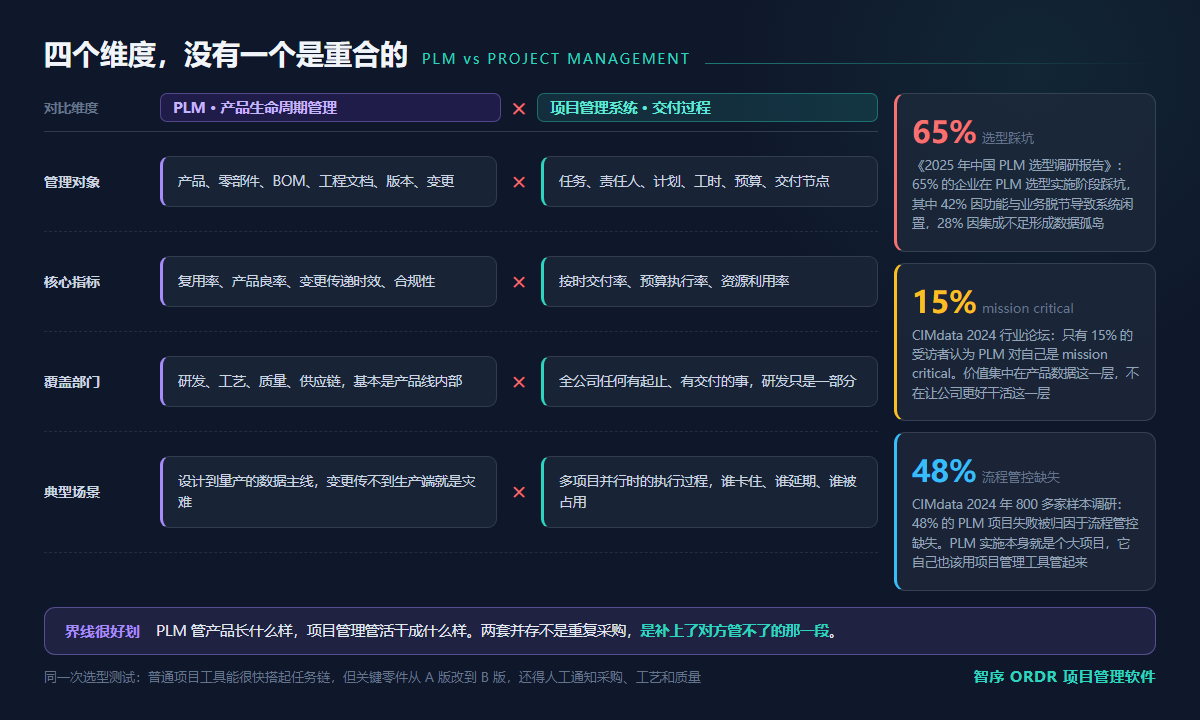This screenshot has width=1200, height=720.
Task: Click the cell '全公司任何有起止、有交付的事'
Action: (x=709, y=381)
